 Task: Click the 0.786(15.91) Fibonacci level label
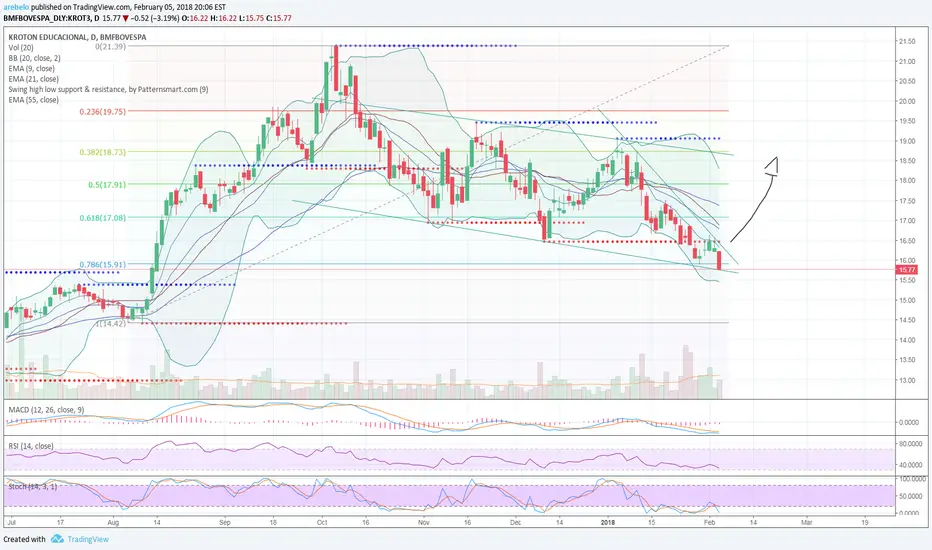pos(102,265)
